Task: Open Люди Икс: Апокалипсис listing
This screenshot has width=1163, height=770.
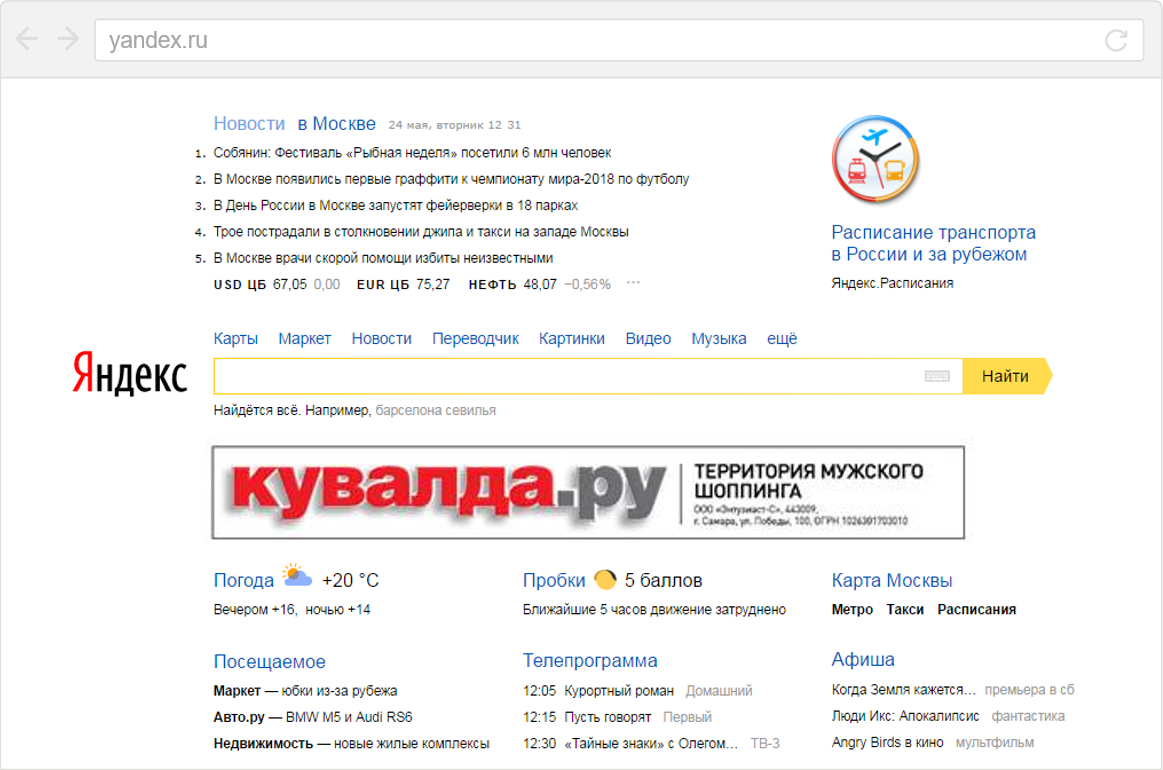Action: click(x=906, y=716)
